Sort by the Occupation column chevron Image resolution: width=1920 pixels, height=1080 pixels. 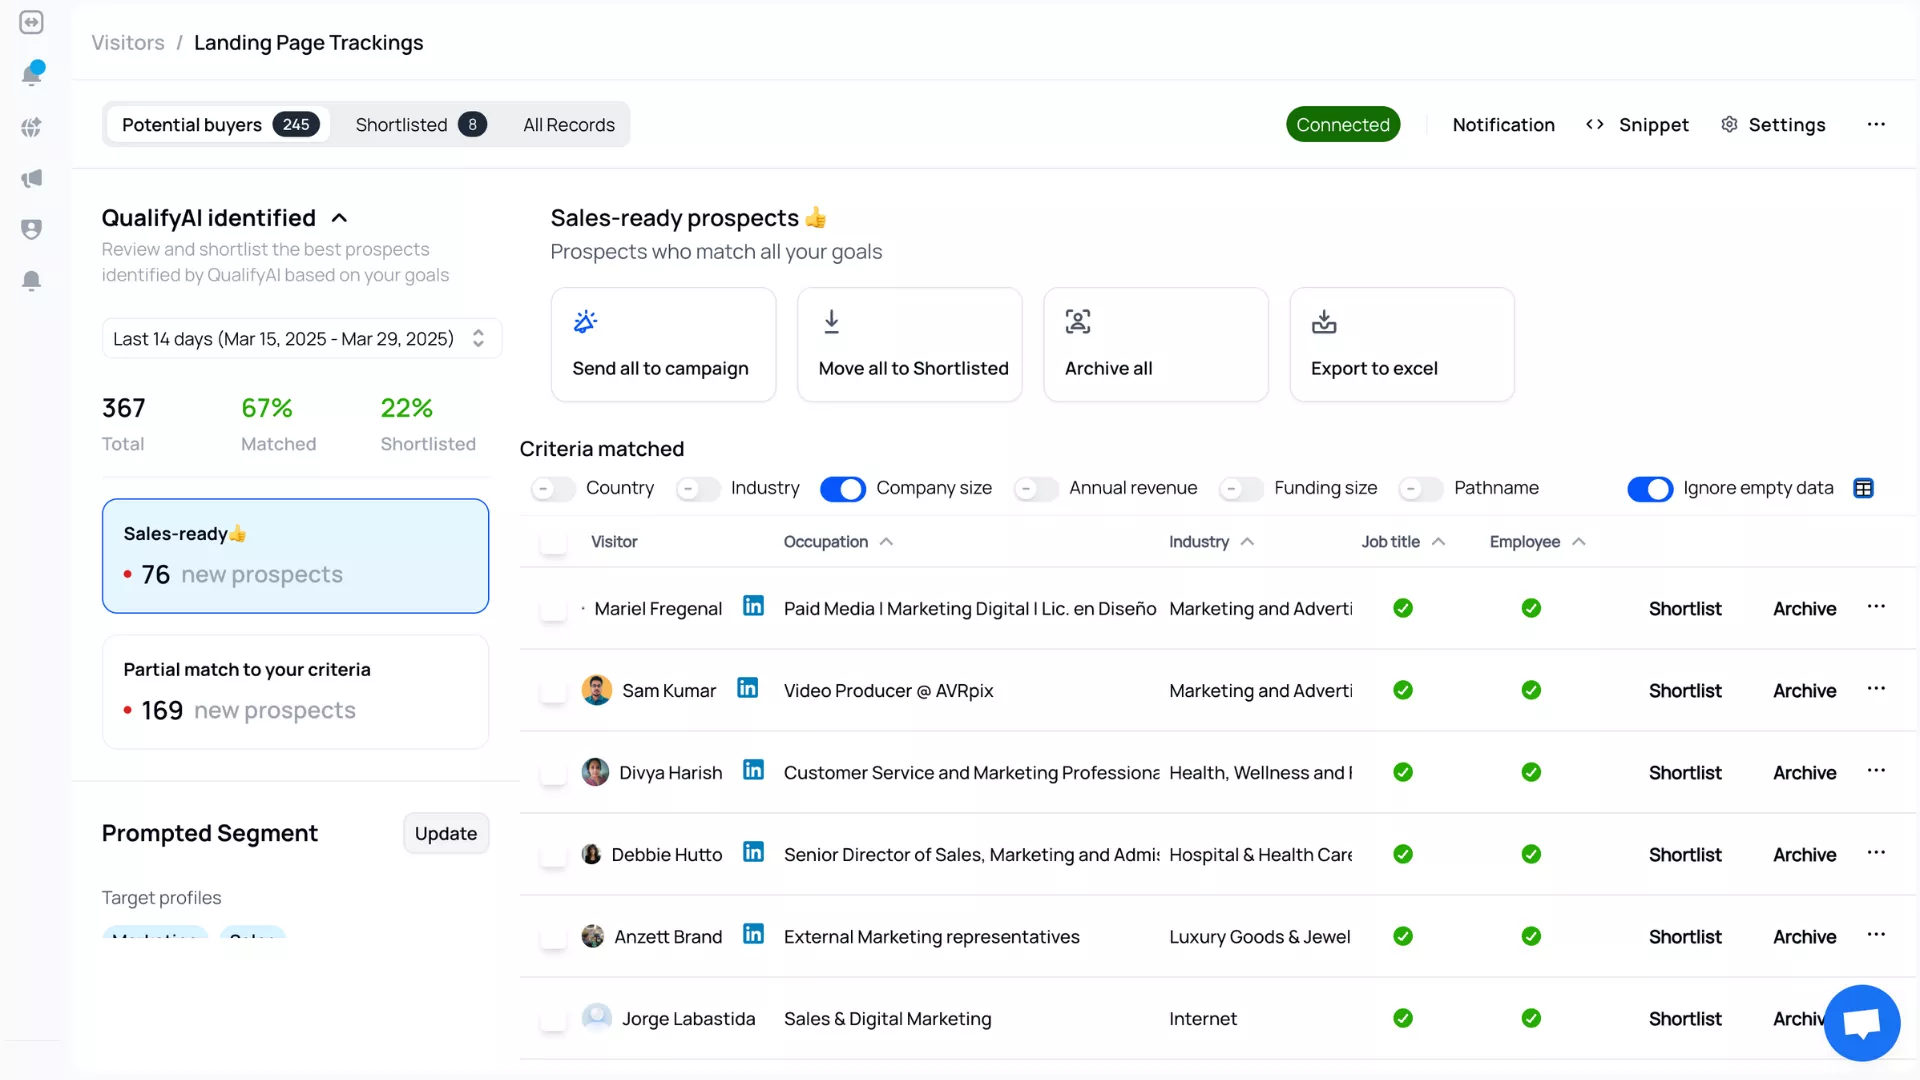886,542
